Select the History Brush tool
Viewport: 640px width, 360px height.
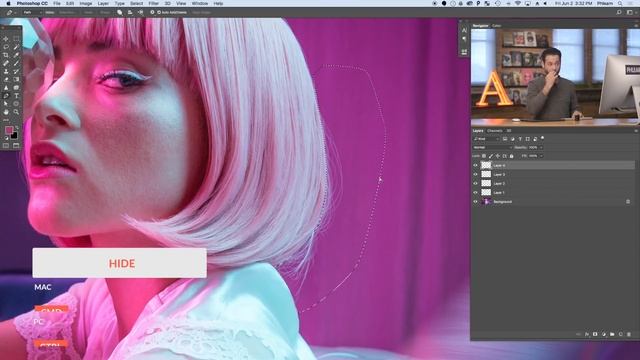tap(16, 71)
